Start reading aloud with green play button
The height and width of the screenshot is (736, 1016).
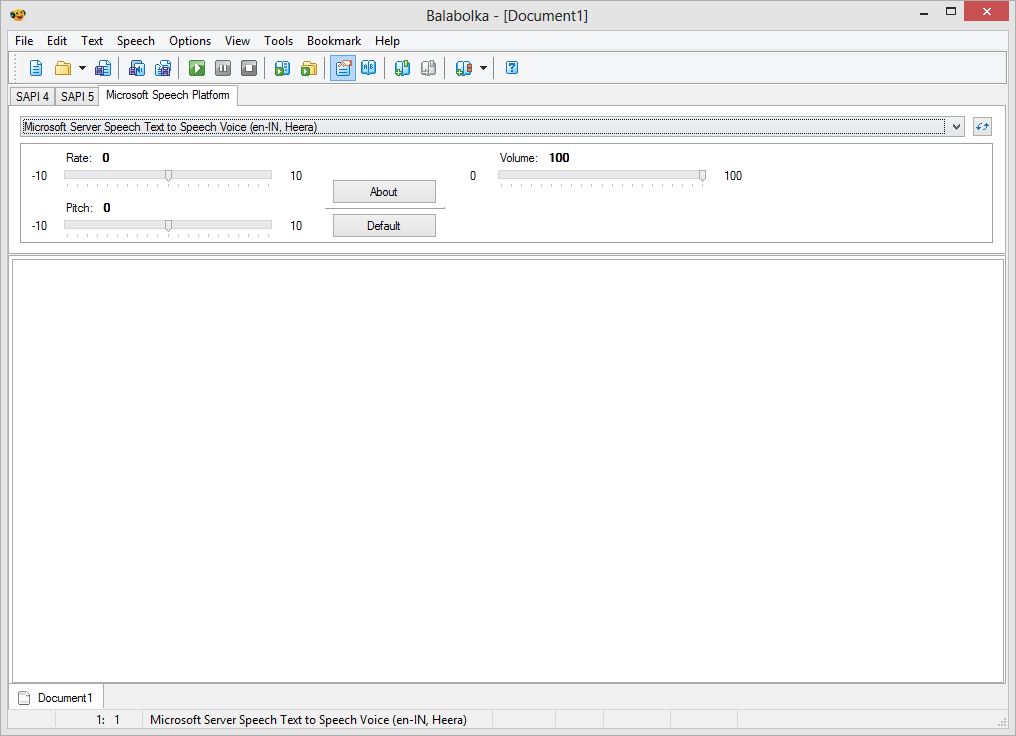(x=197, y=68)
